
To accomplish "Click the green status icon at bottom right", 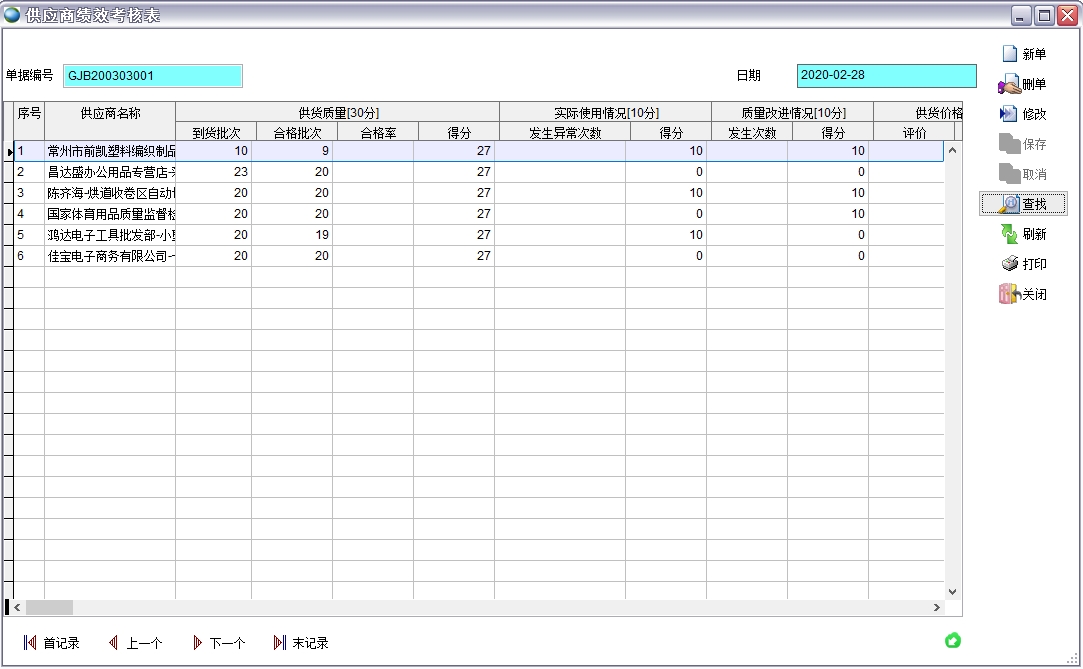I will (x=952, y=641).
